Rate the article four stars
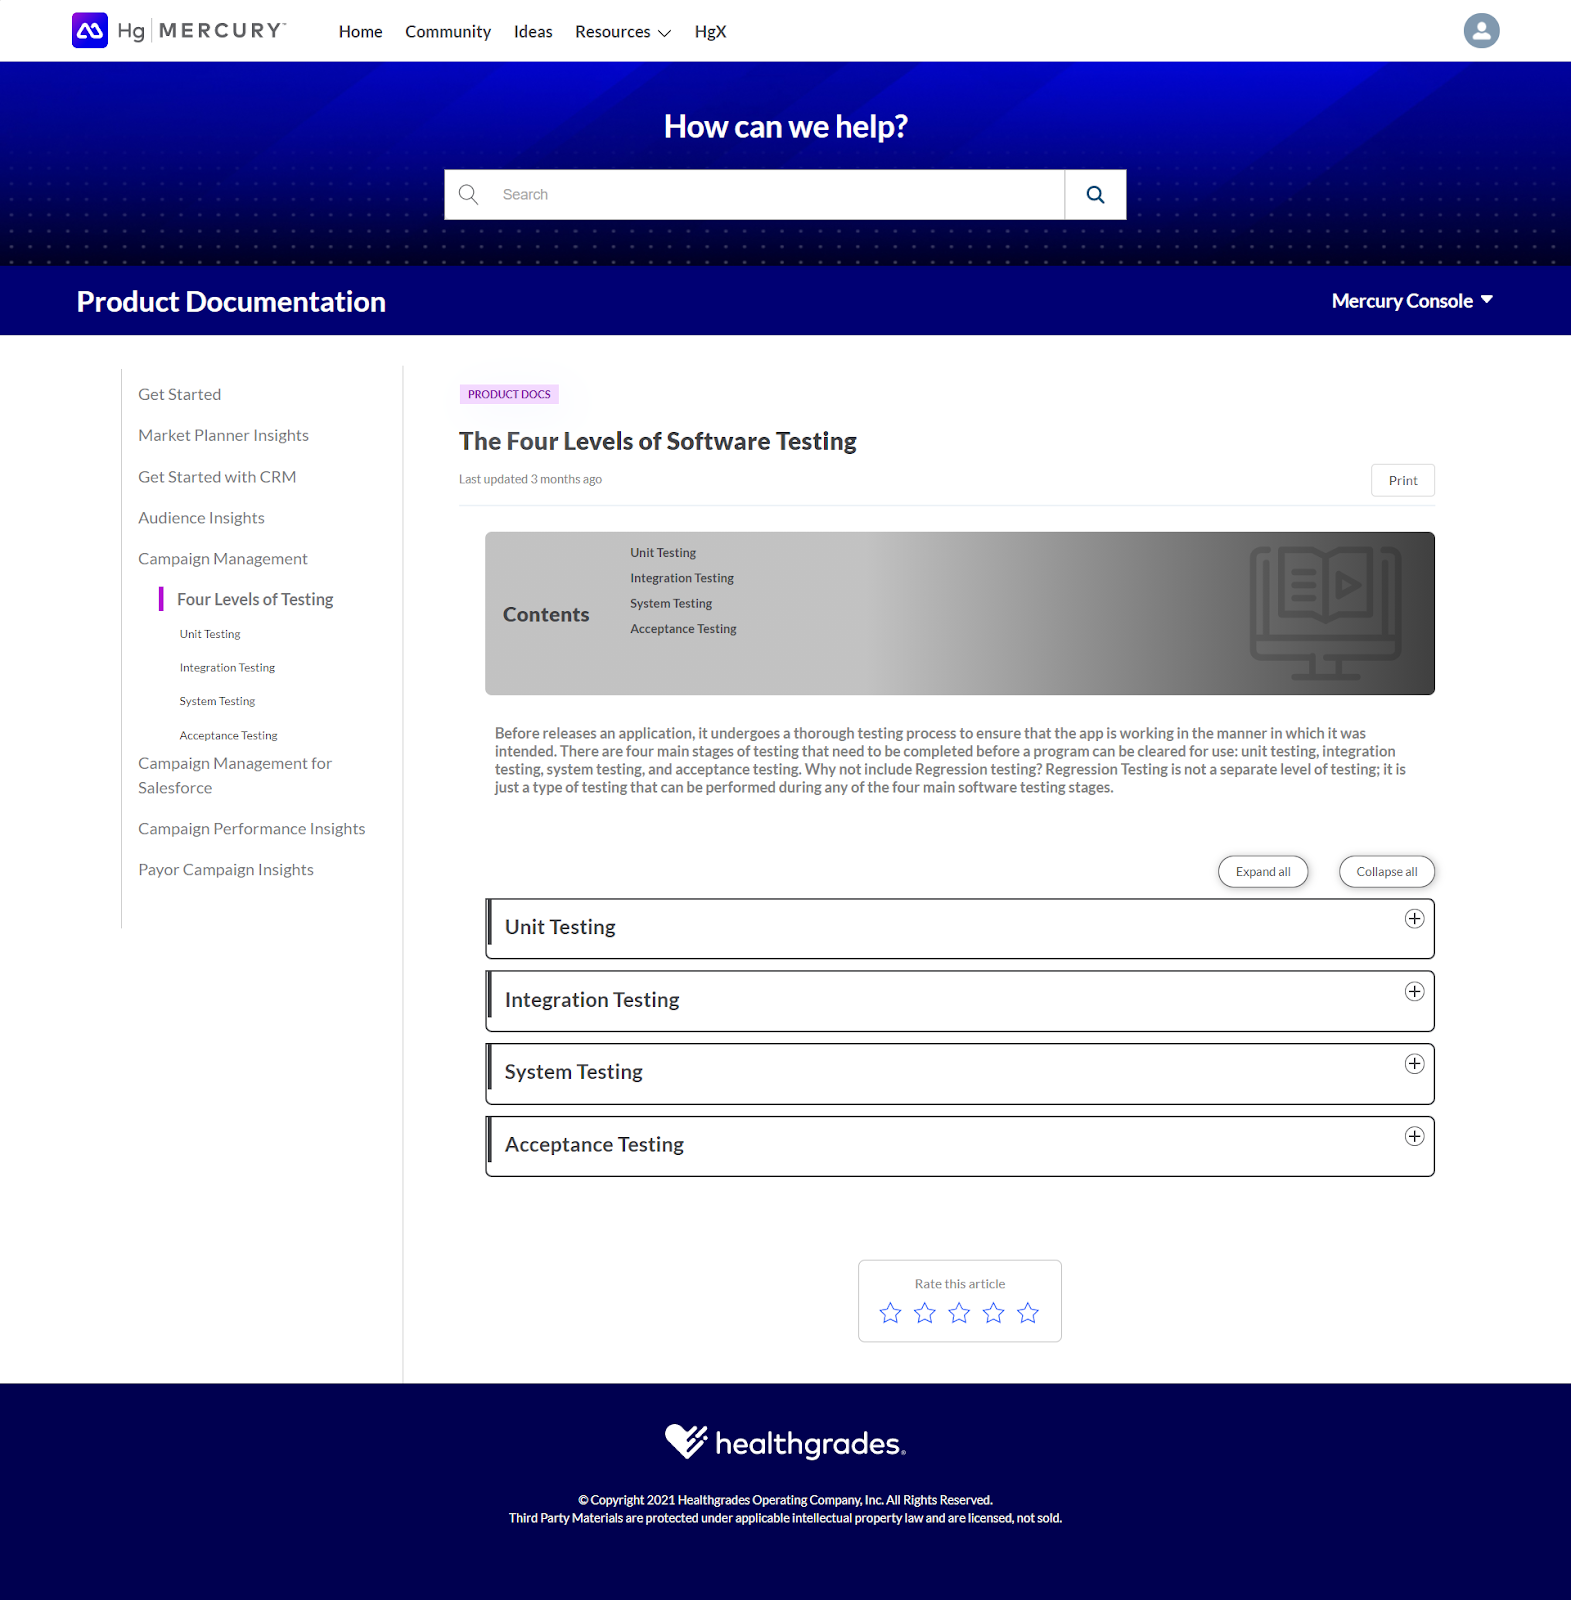 point(993,1313)
